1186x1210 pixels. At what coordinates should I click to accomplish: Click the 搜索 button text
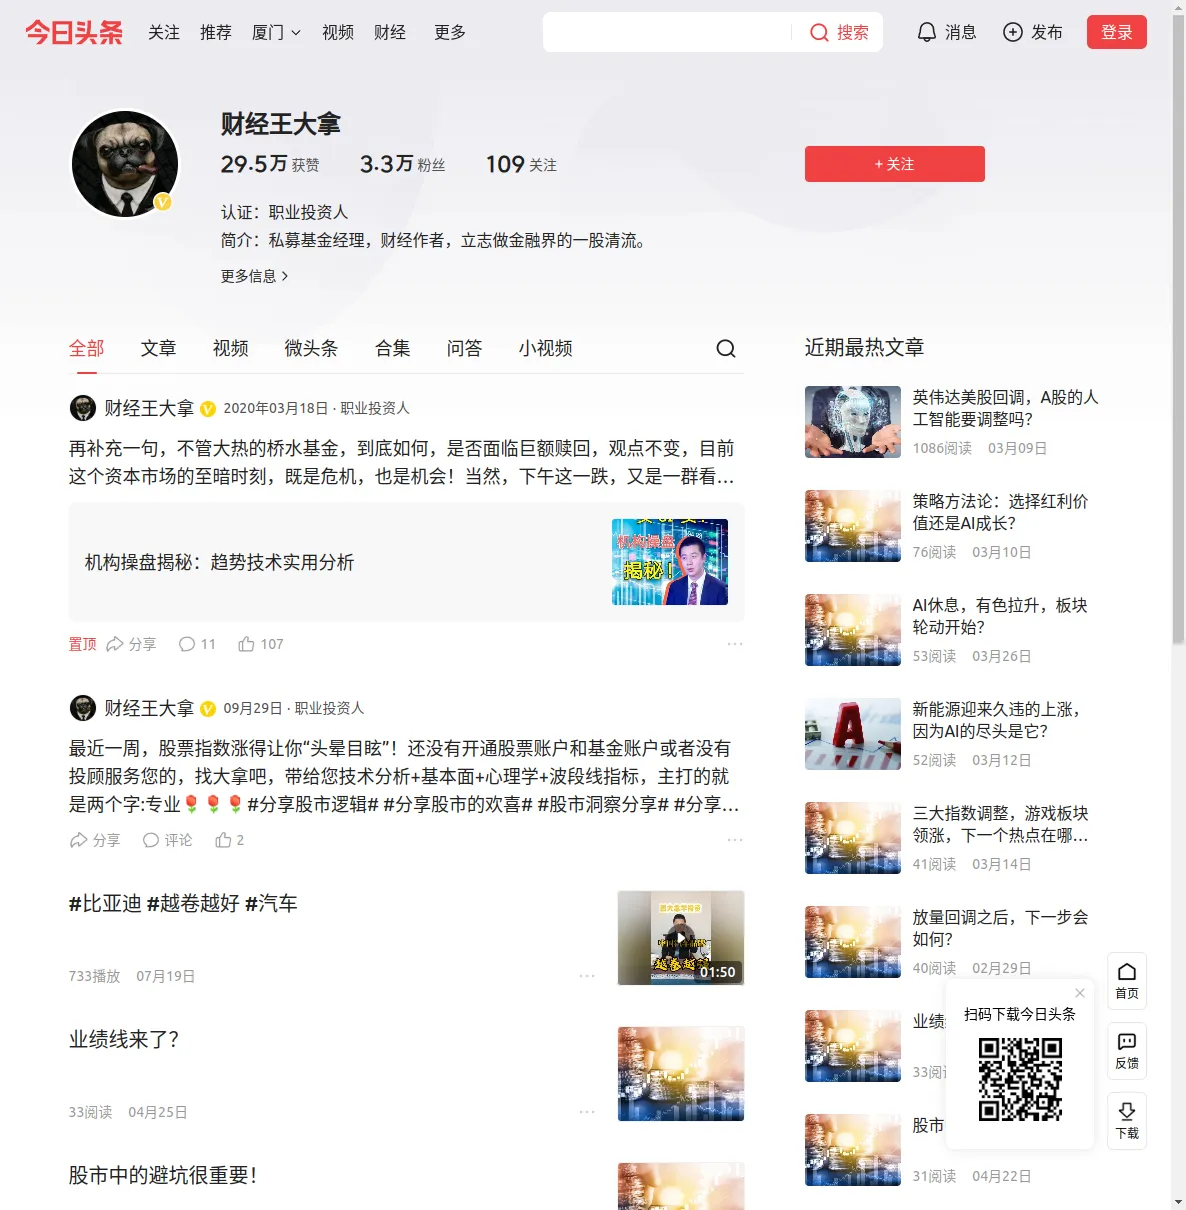coord(853,33)
